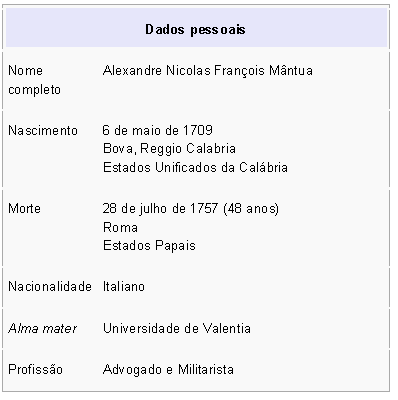
Task: Click the Nascimento label
Action: 43,130
